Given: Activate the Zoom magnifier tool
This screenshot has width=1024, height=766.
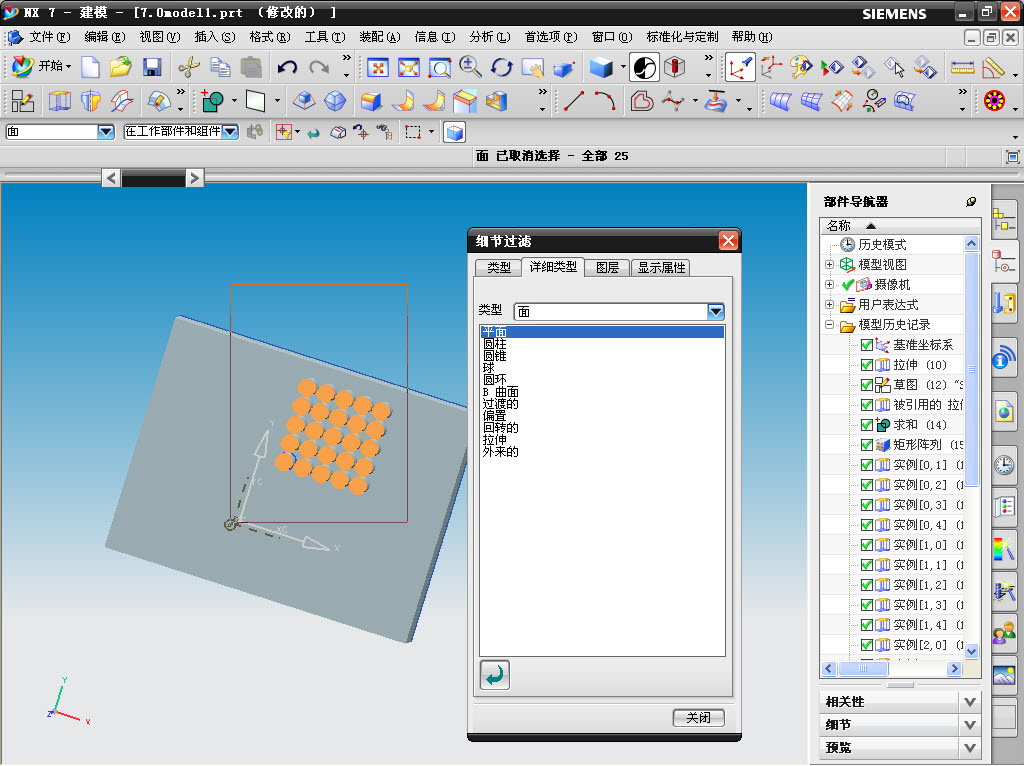Looking at the screenshot, I should [470, 67].
